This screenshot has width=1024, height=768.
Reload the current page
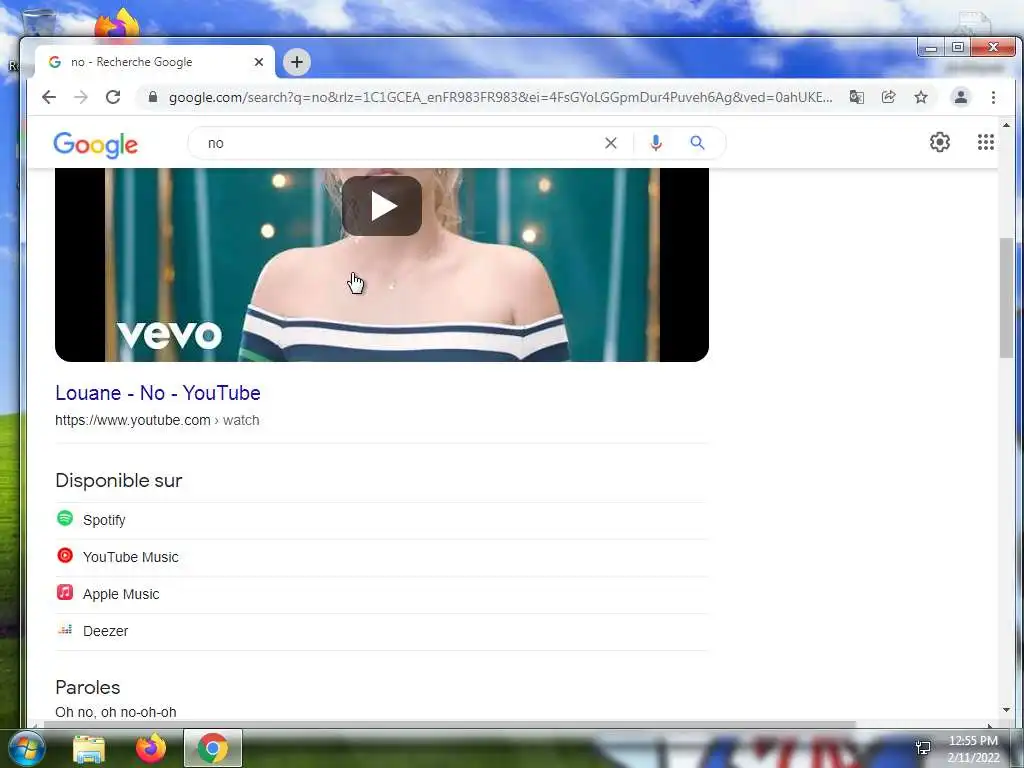[113, 97]
